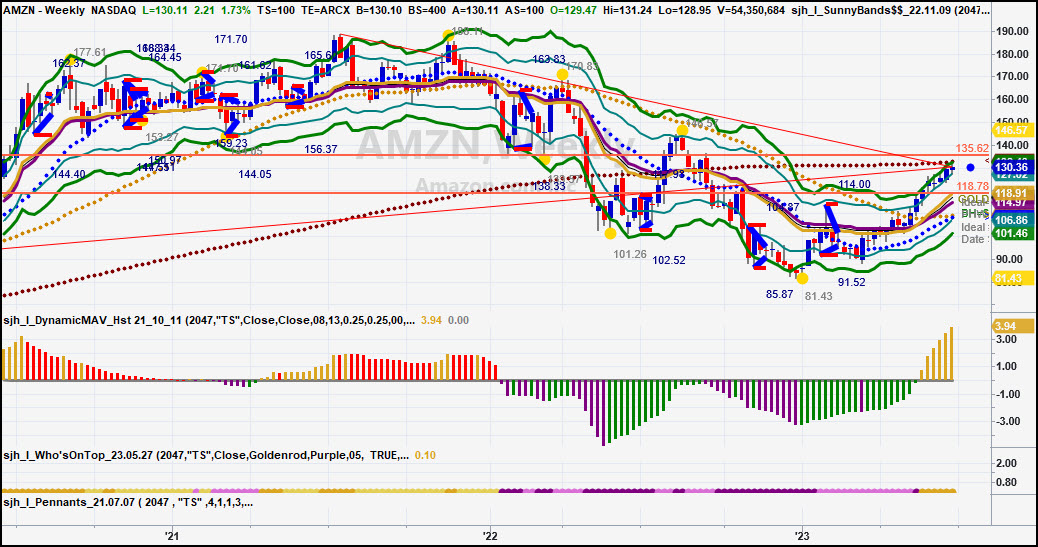Click the 163.83 price label
The width and height of the screenshot is (1038, 547).
click(x=548, y=60)
